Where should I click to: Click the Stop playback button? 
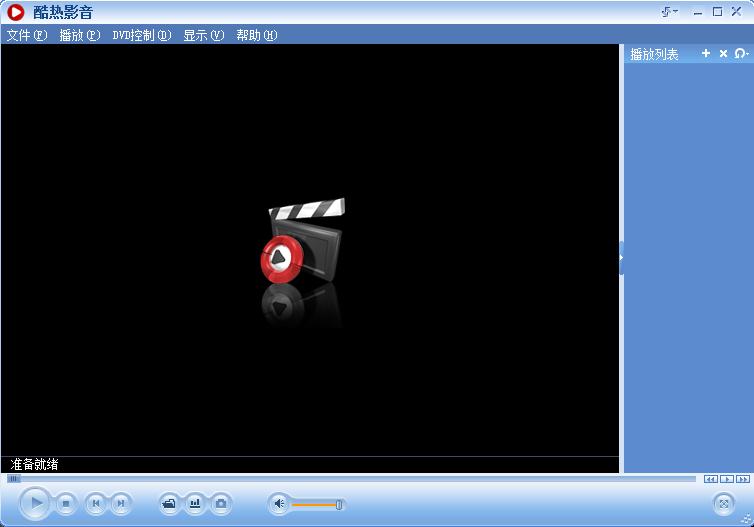[x=66, y=503]
